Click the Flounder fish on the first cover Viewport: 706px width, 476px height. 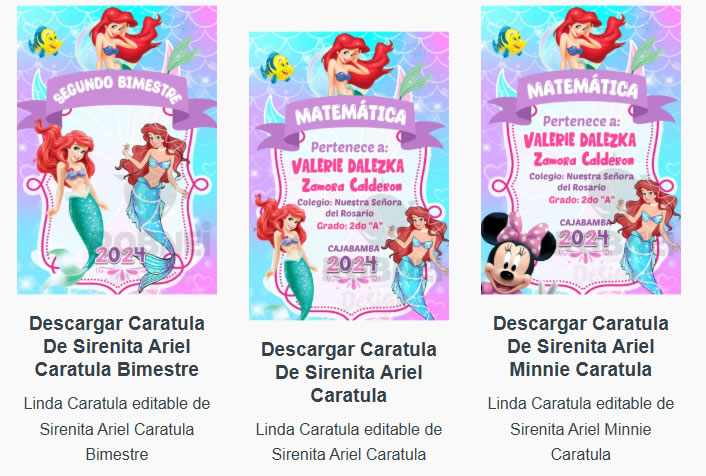45,41
